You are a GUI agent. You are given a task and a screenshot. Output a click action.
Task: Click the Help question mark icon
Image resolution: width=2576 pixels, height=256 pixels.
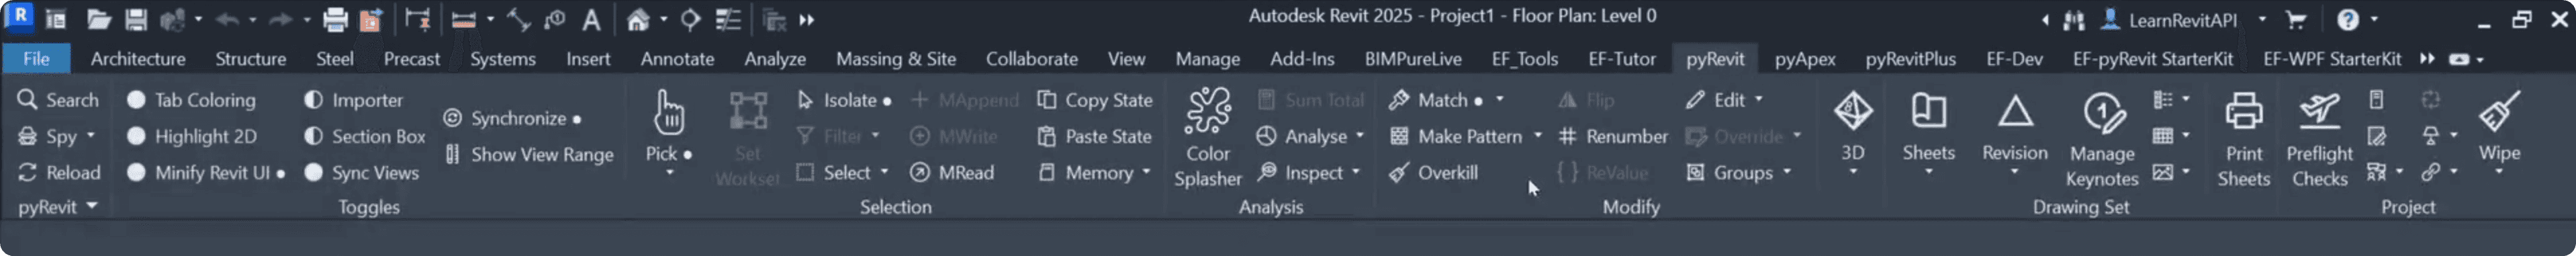coord(2348,20)
